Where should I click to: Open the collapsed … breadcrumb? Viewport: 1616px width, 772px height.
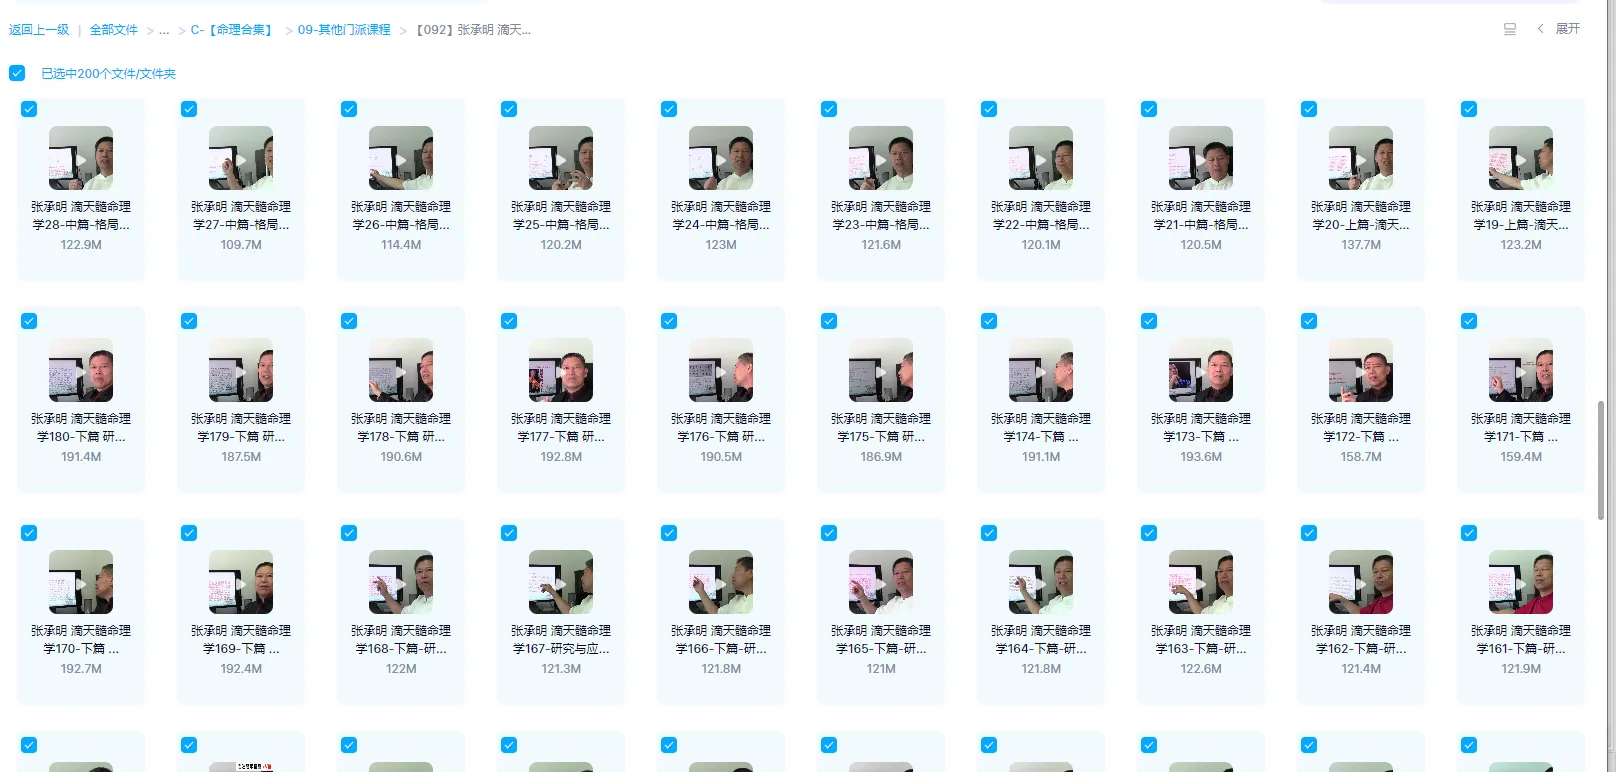click(x=164, y=30)
